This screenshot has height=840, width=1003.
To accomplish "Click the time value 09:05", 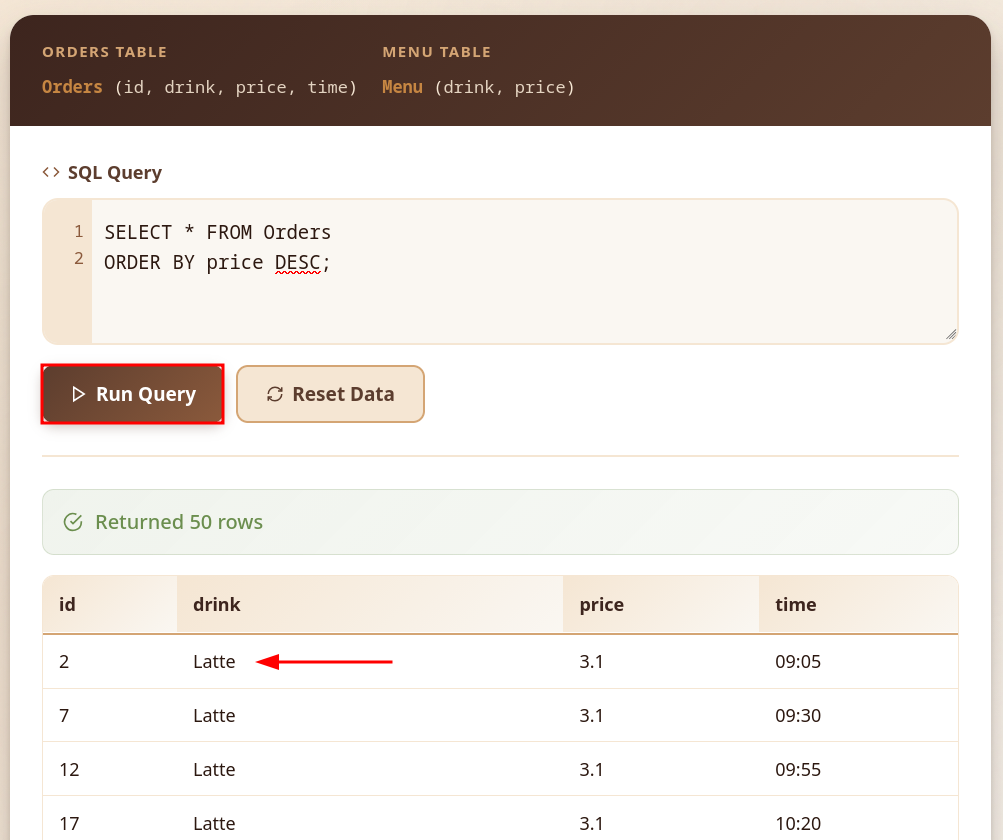I will [x=798, y=662].
